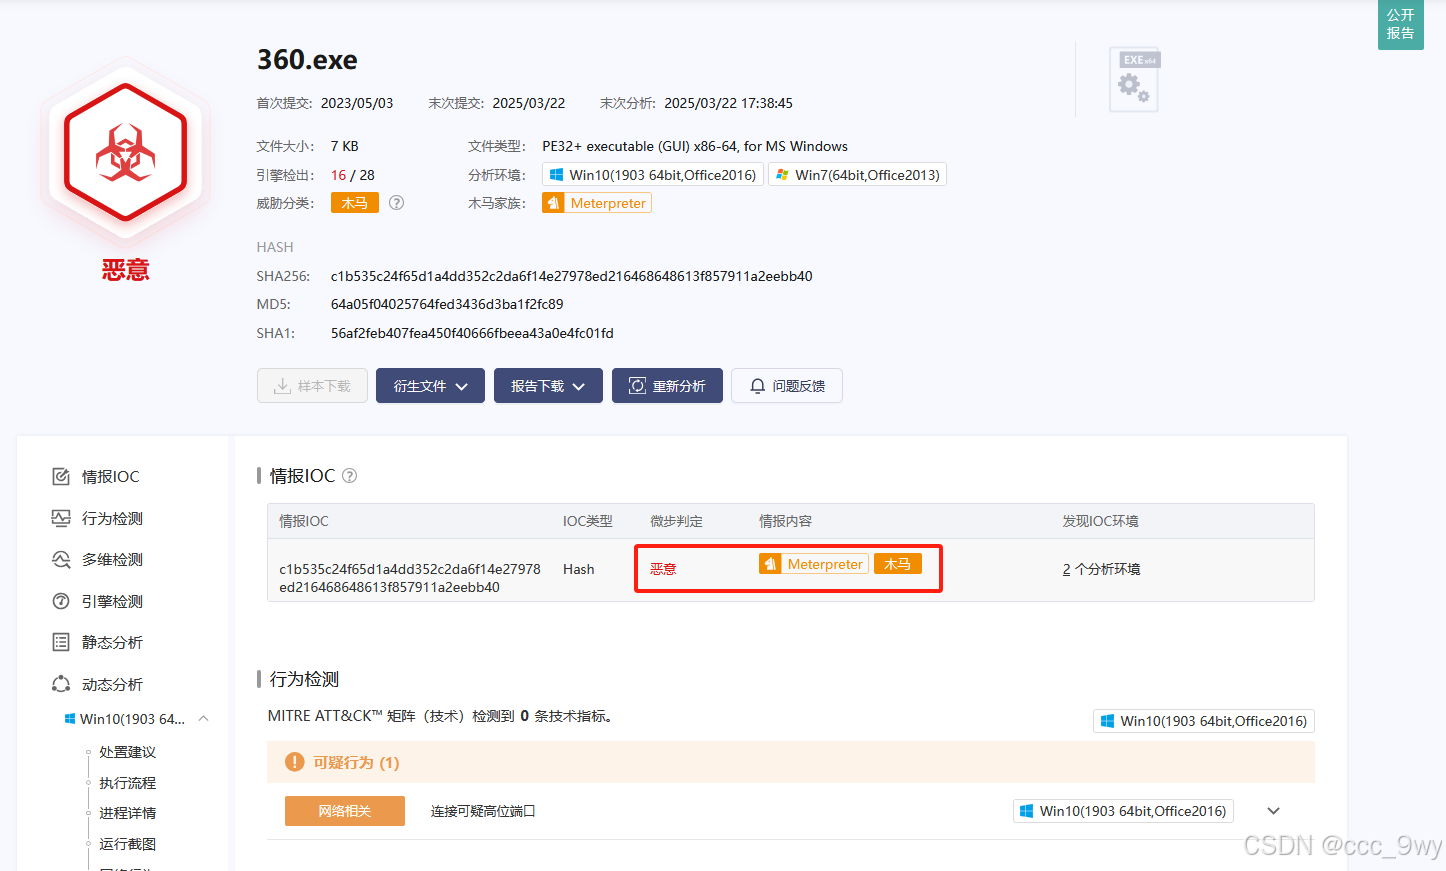Click the Windows icon in the Win10 environment tag

click(x=556, y=175)
